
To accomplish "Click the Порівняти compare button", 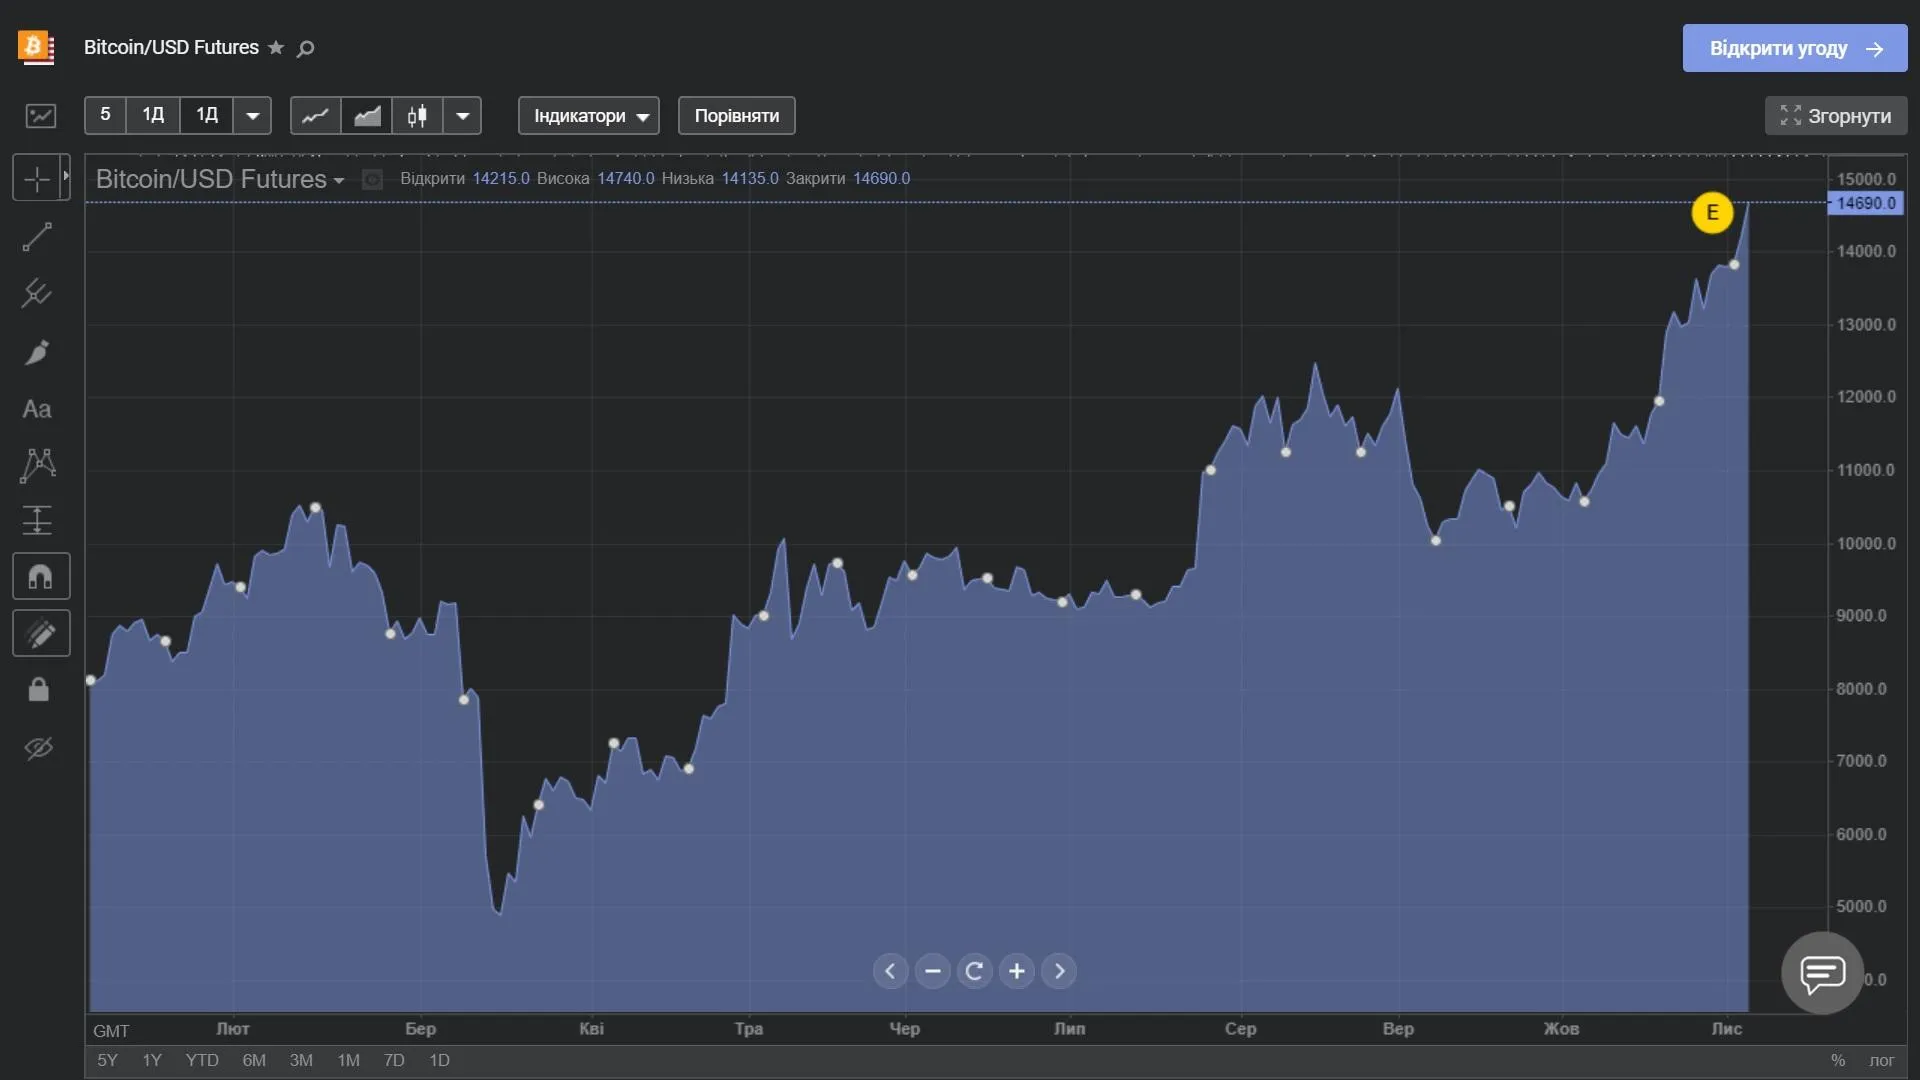I will [737, 116].
